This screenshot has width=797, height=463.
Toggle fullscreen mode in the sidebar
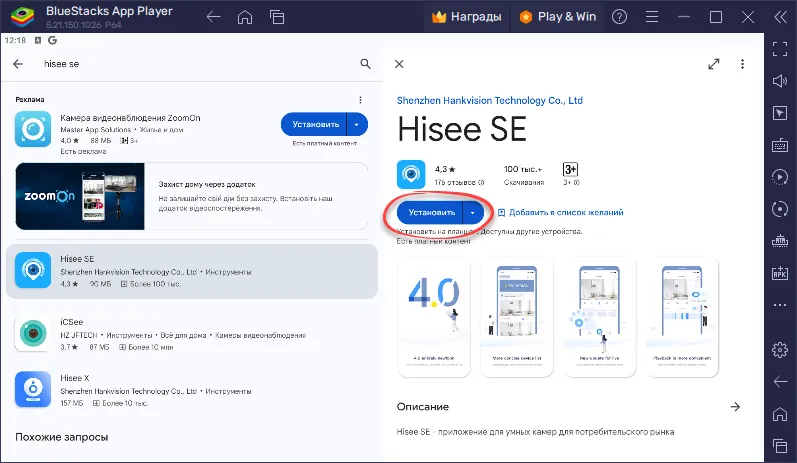tap(780, 49)
